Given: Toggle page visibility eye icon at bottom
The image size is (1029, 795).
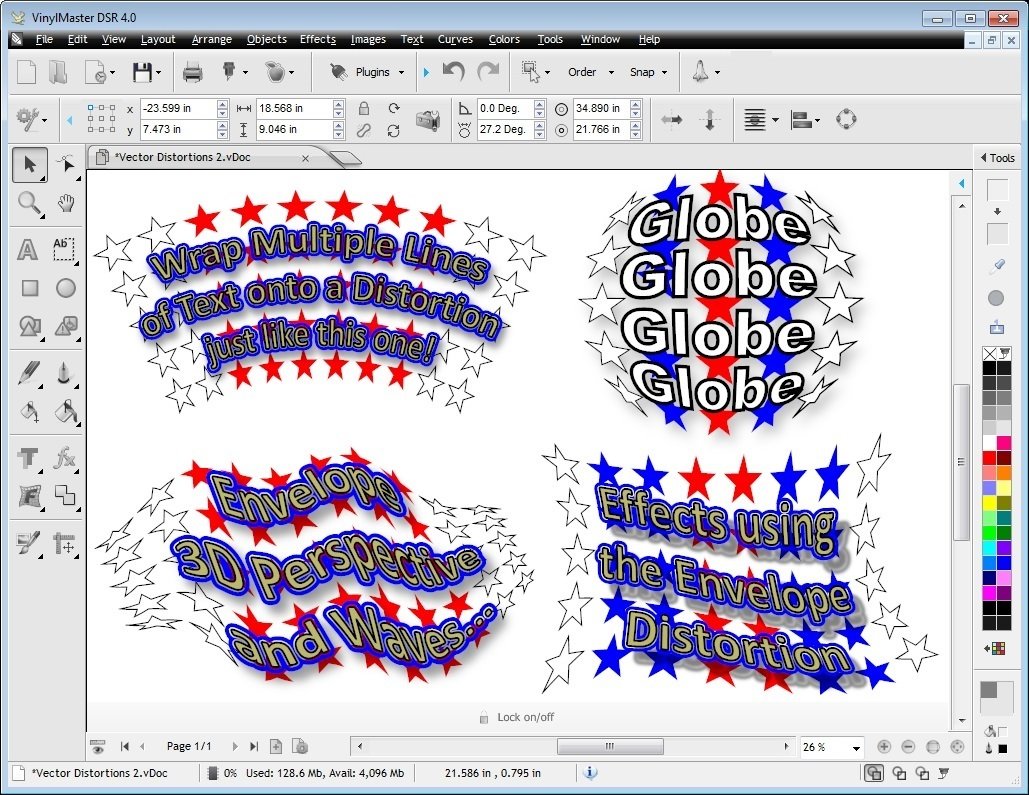Looking at the screenshot, I should 97,746.
